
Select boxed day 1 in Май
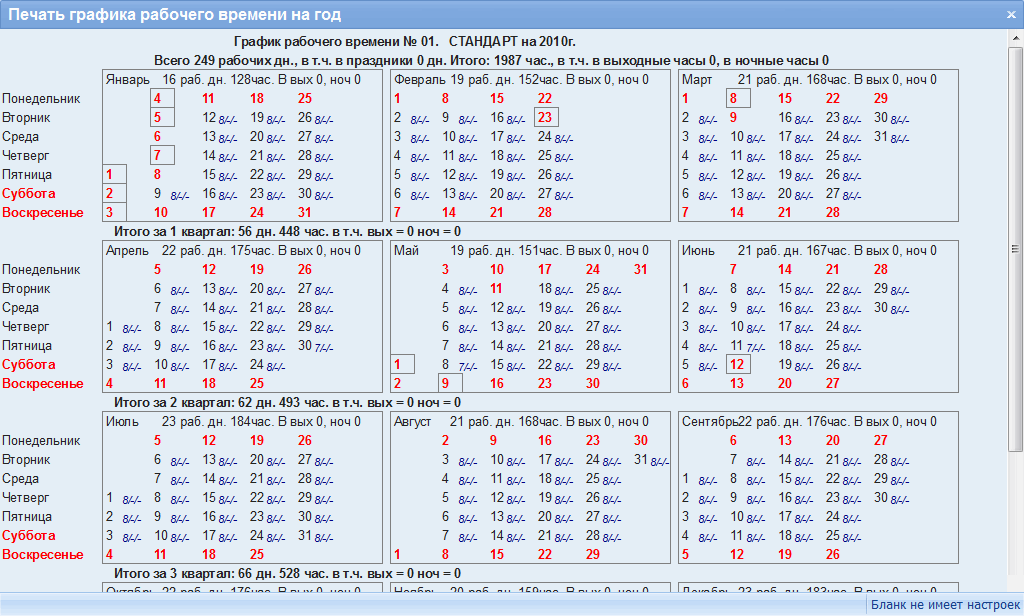coord(400,365)
